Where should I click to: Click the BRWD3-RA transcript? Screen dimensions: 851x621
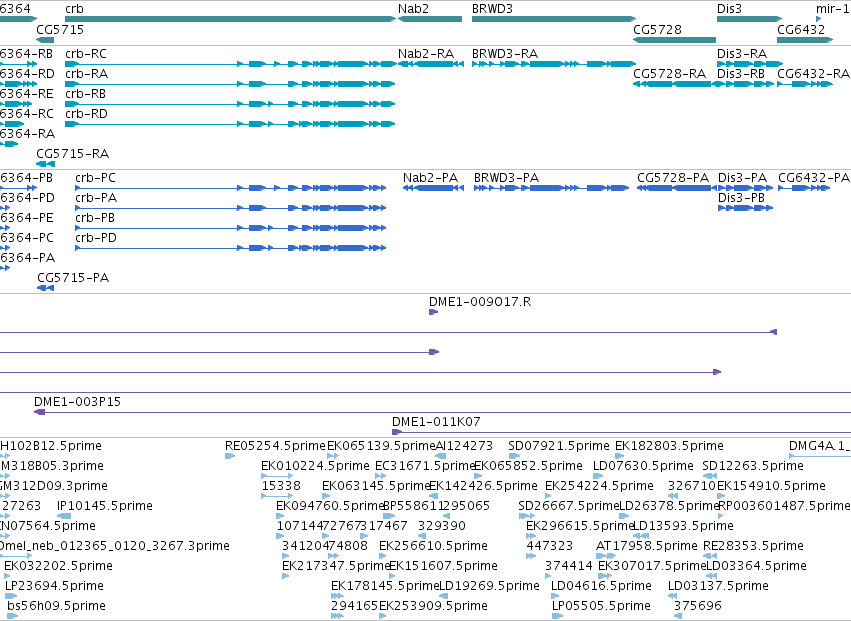(x=554, y=64)
